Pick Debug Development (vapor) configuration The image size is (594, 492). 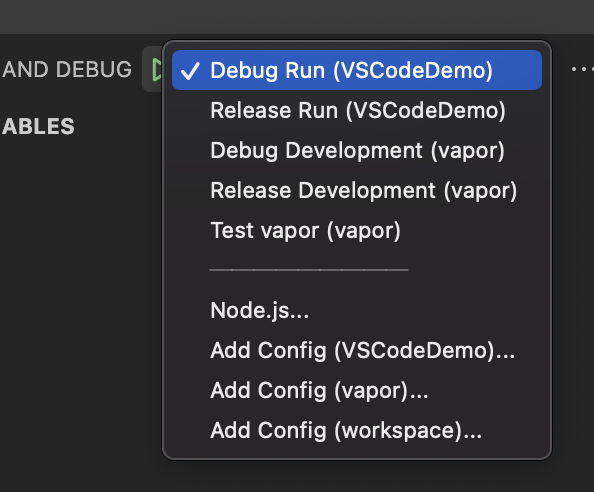coord(357,150)
